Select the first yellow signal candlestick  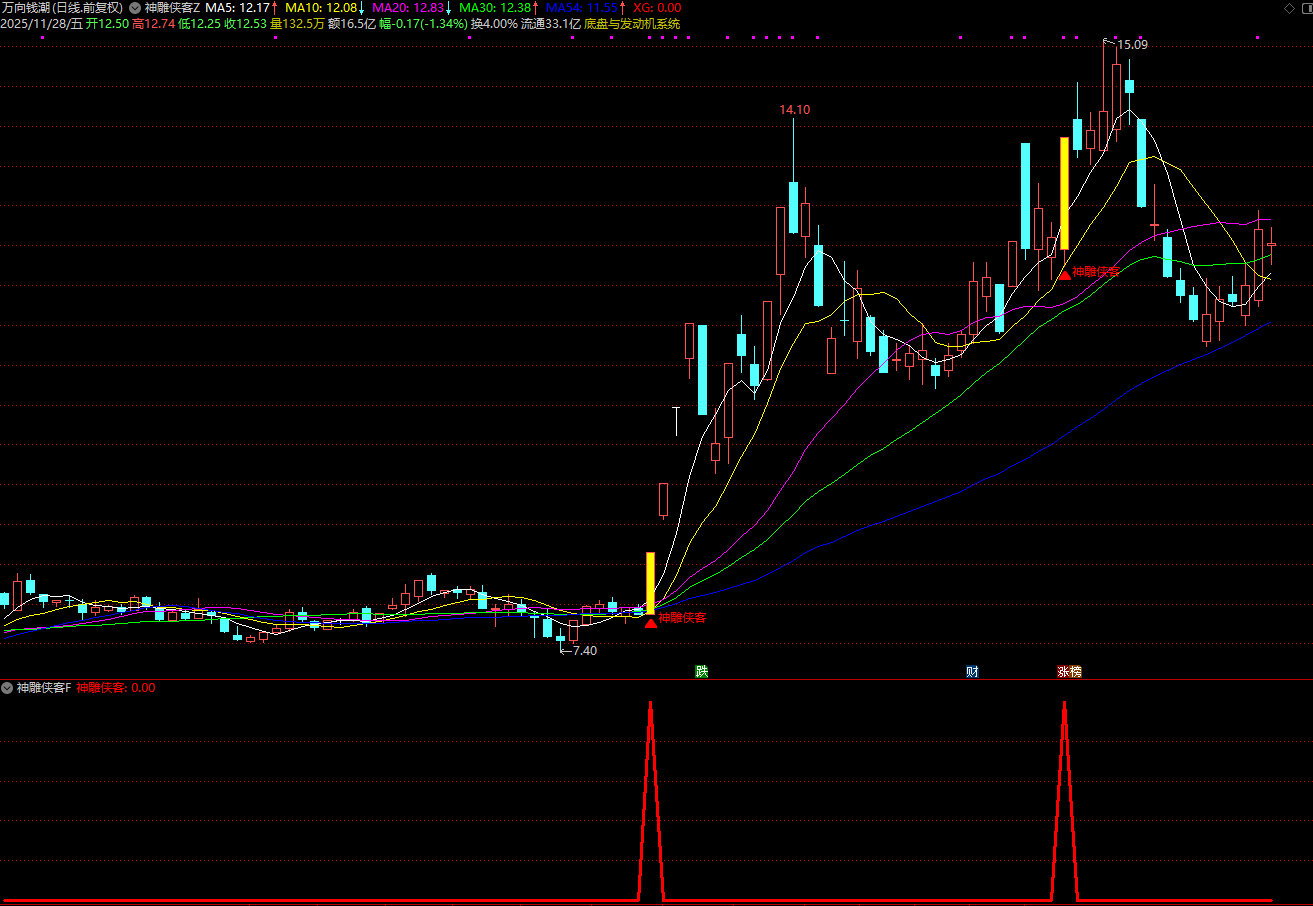pyautogui.click(x=650, y=582)
